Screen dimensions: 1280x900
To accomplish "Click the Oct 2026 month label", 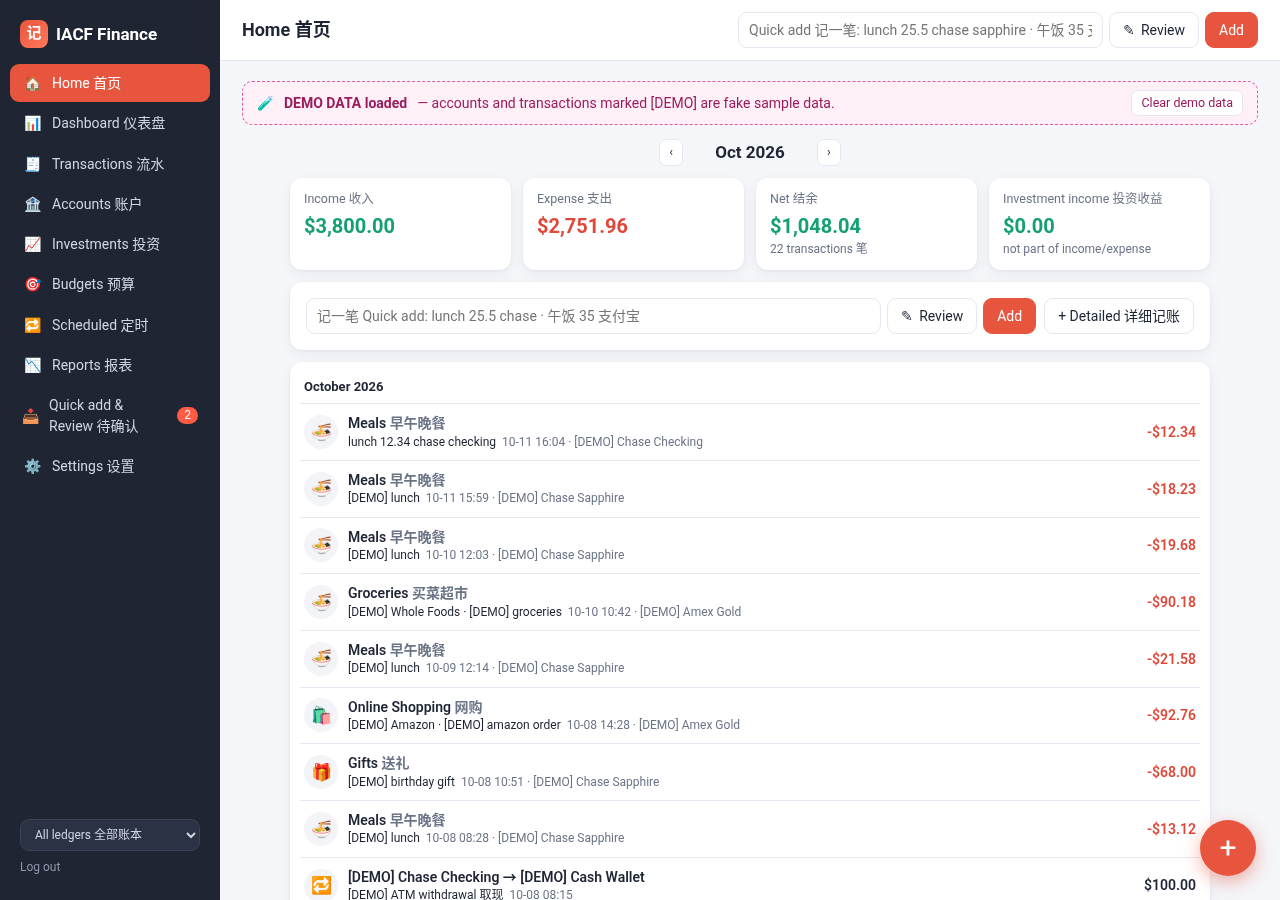I will click(x=750, y=152).
